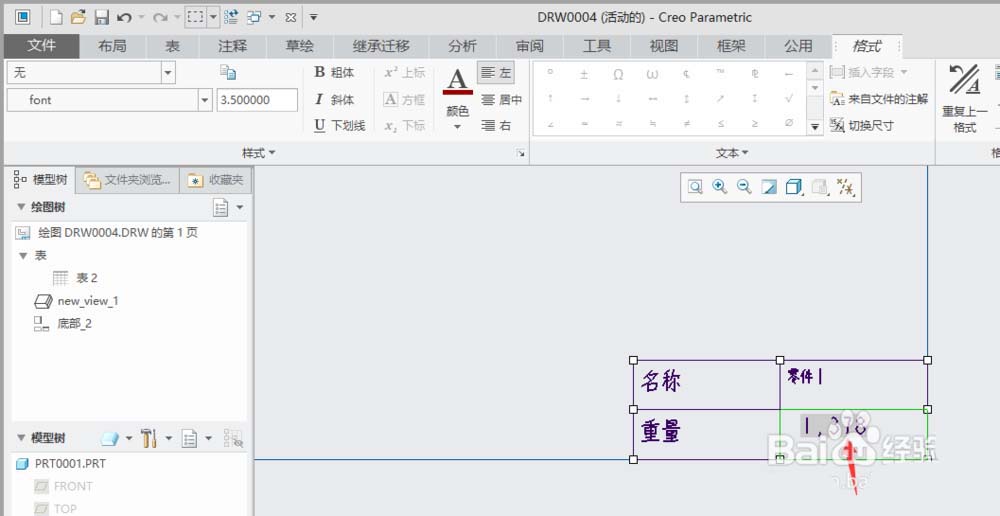Click the copy style icon above the text height box
Screen dimensions: 1000x516
click(228, 72)
